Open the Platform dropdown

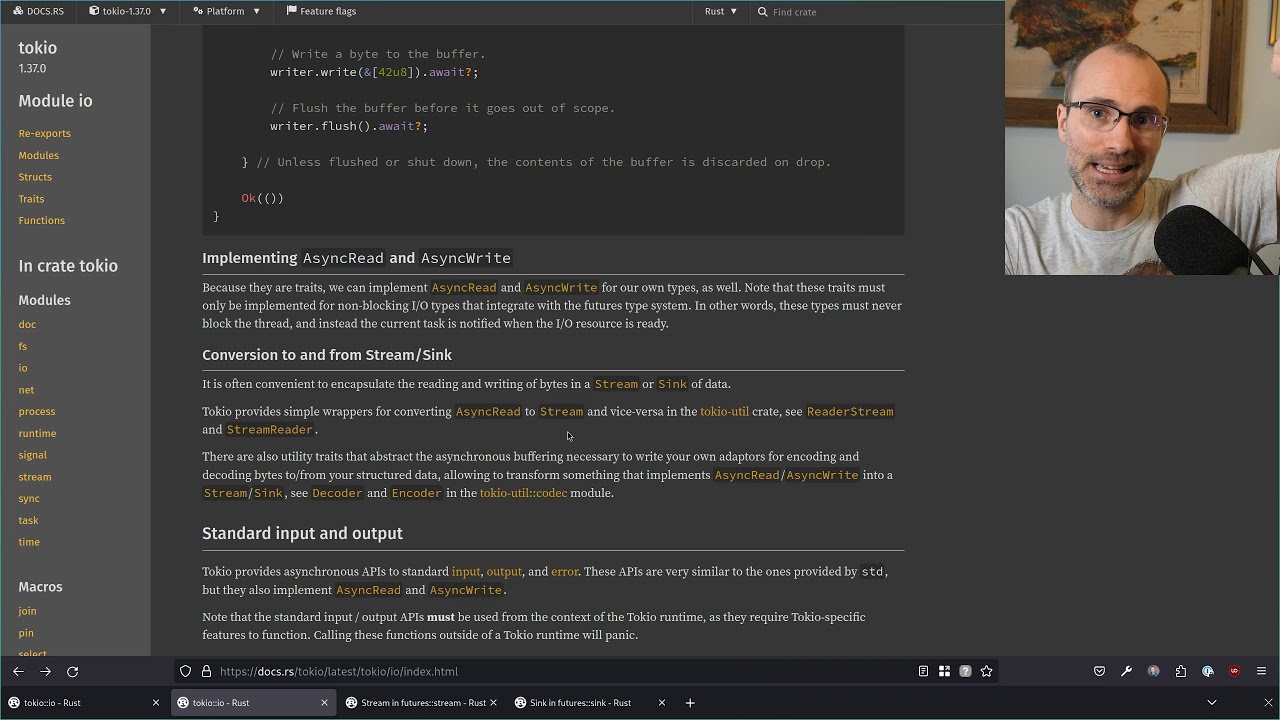tap(226, 11)
